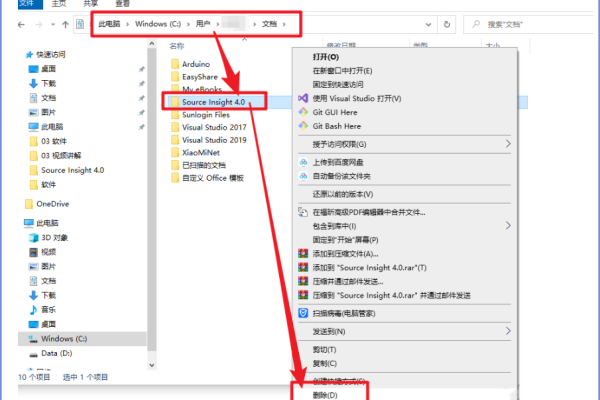The width and height of the screenshot is (600, 400).
Task: Refresh the current folder view
Action: coord(447,24)
